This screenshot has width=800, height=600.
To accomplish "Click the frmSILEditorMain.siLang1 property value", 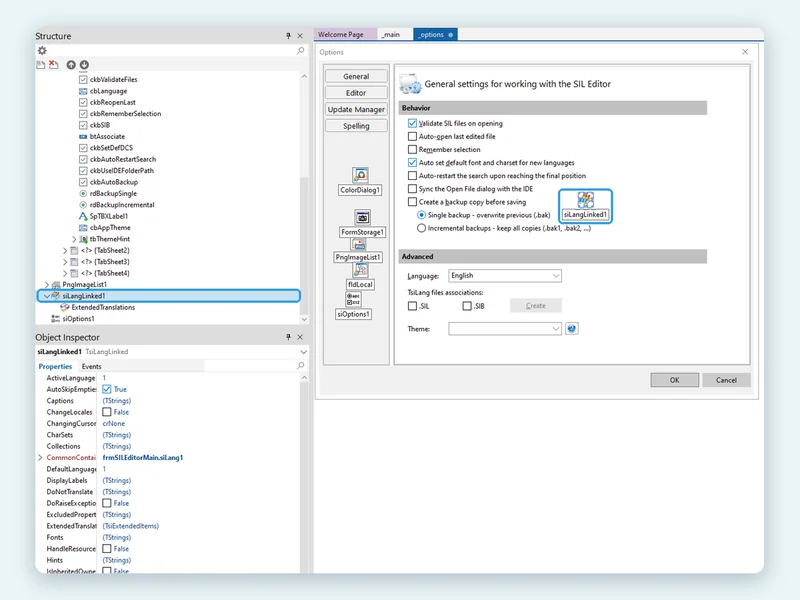I will (143, 458).
